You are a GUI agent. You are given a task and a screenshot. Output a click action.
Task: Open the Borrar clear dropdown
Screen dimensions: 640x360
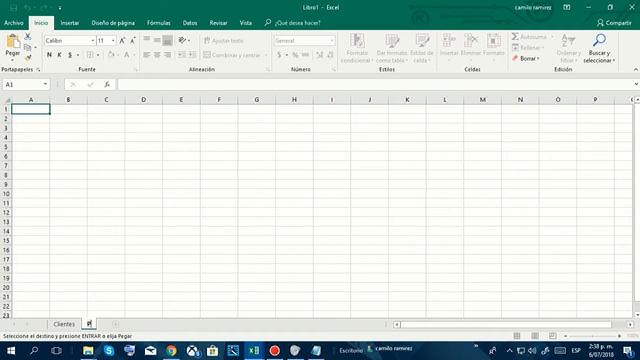(526, 58)
